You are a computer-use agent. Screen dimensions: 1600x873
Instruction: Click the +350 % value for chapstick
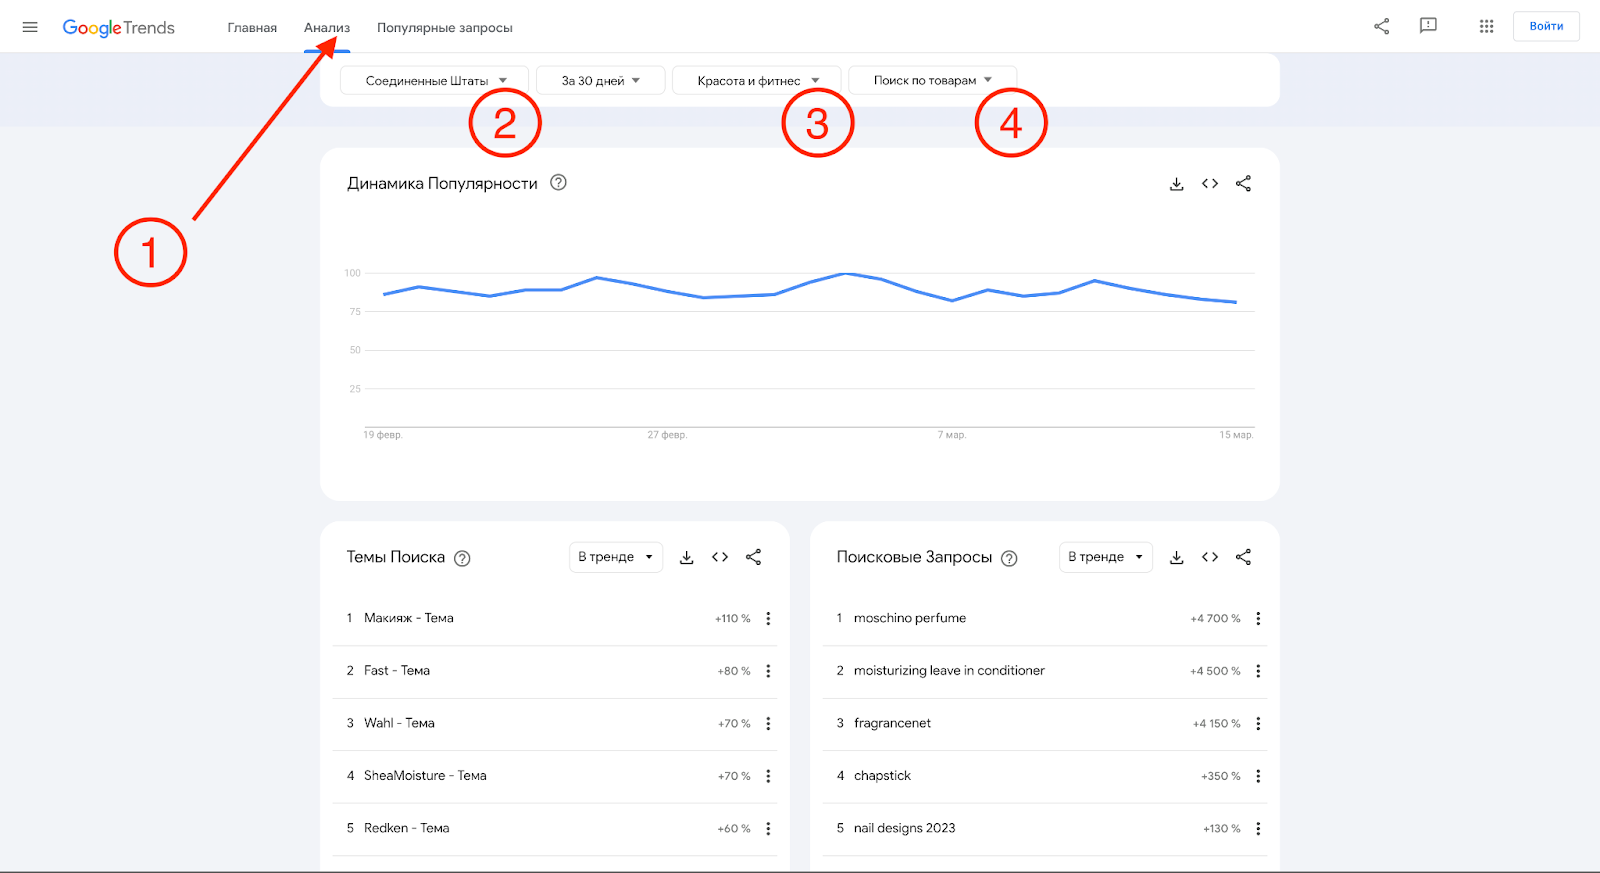[x=1221, y=776]
